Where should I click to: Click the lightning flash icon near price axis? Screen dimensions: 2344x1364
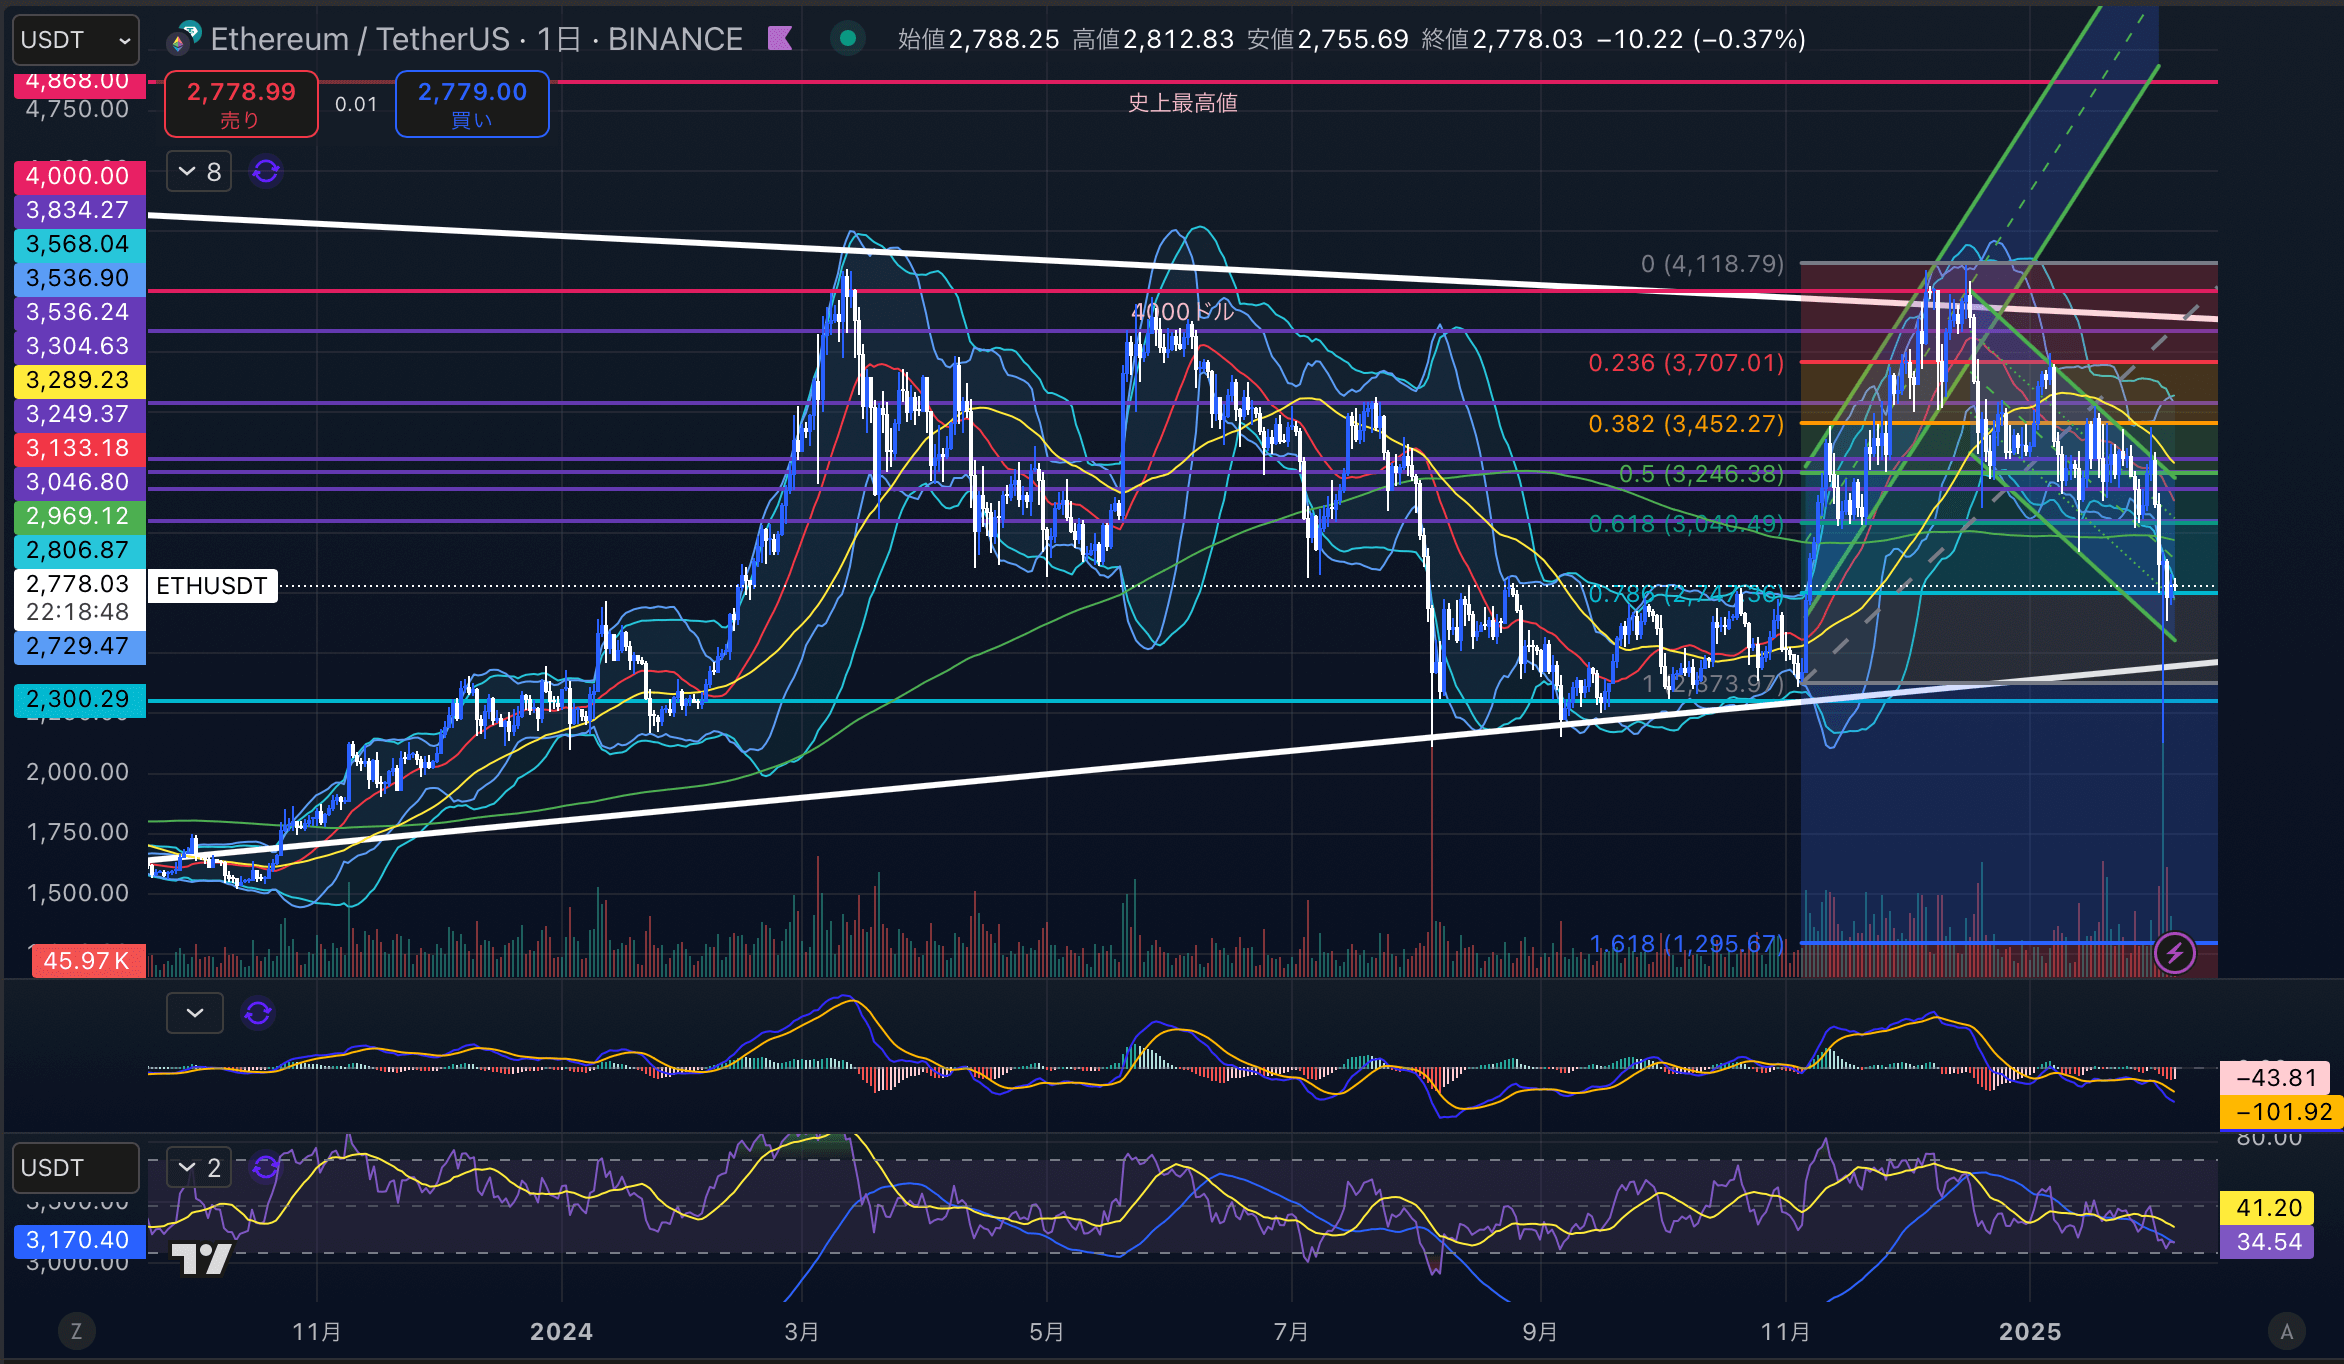point(2174,953)
